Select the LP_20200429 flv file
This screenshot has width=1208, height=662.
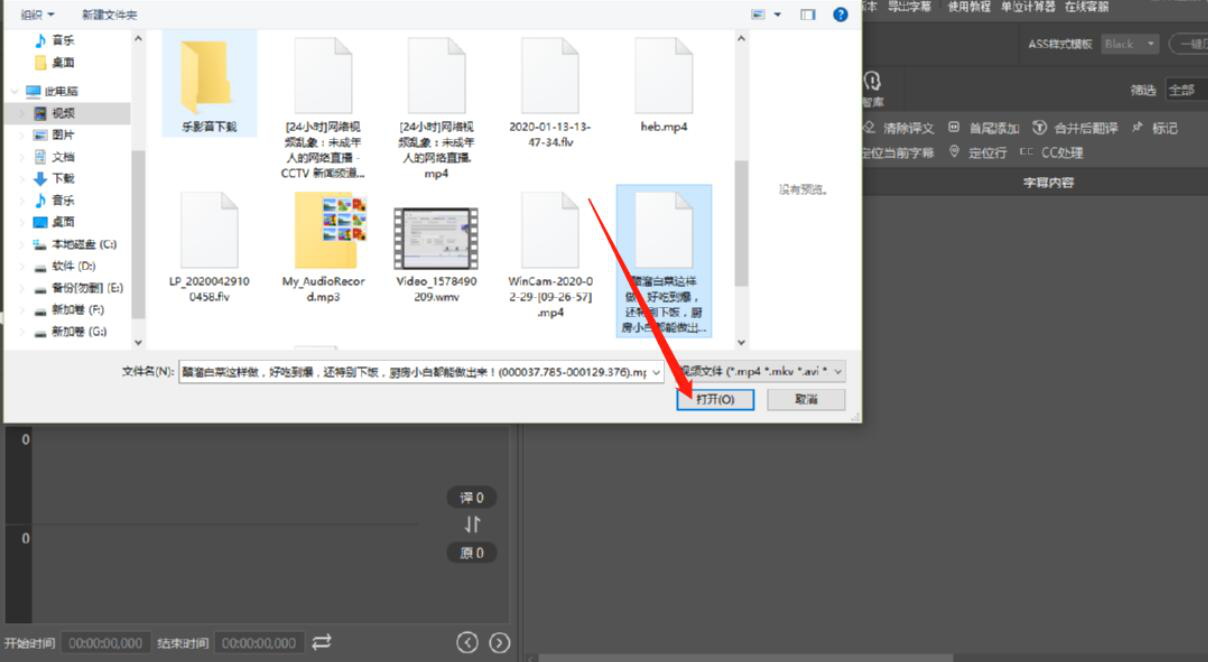pyautogui.click(x=209, y=247)
